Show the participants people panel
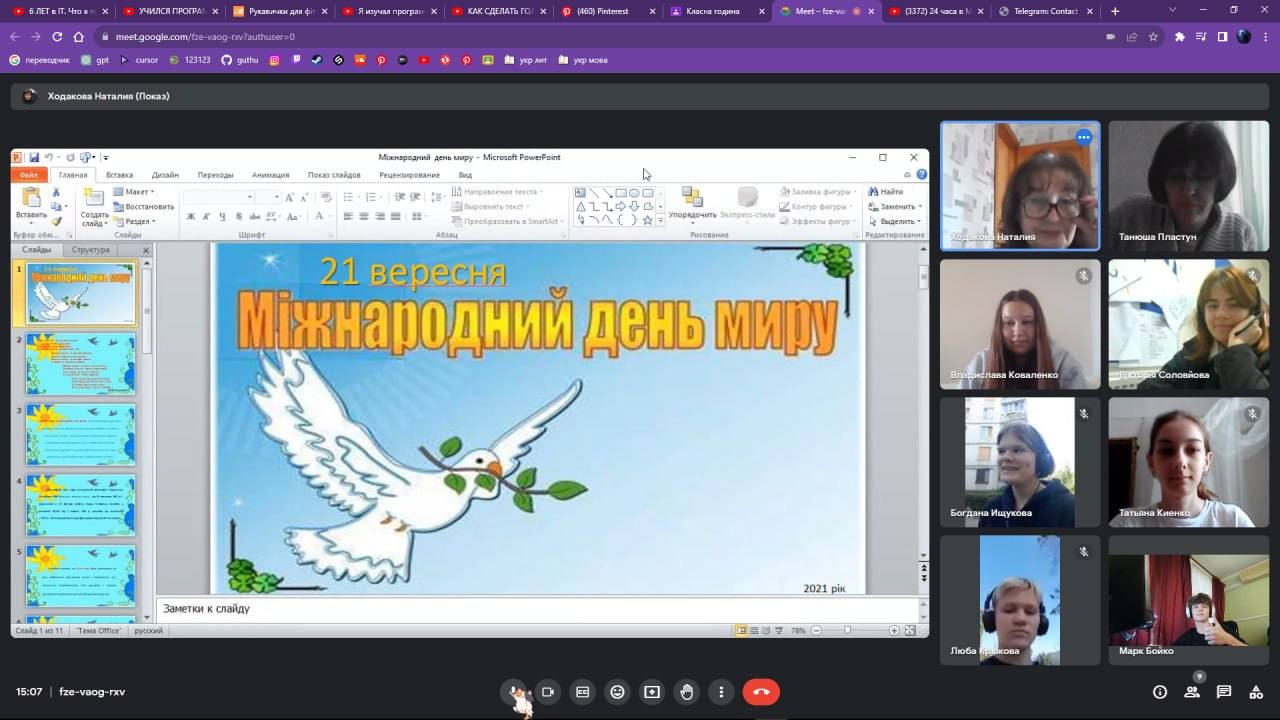 (x=1192, y=692)
